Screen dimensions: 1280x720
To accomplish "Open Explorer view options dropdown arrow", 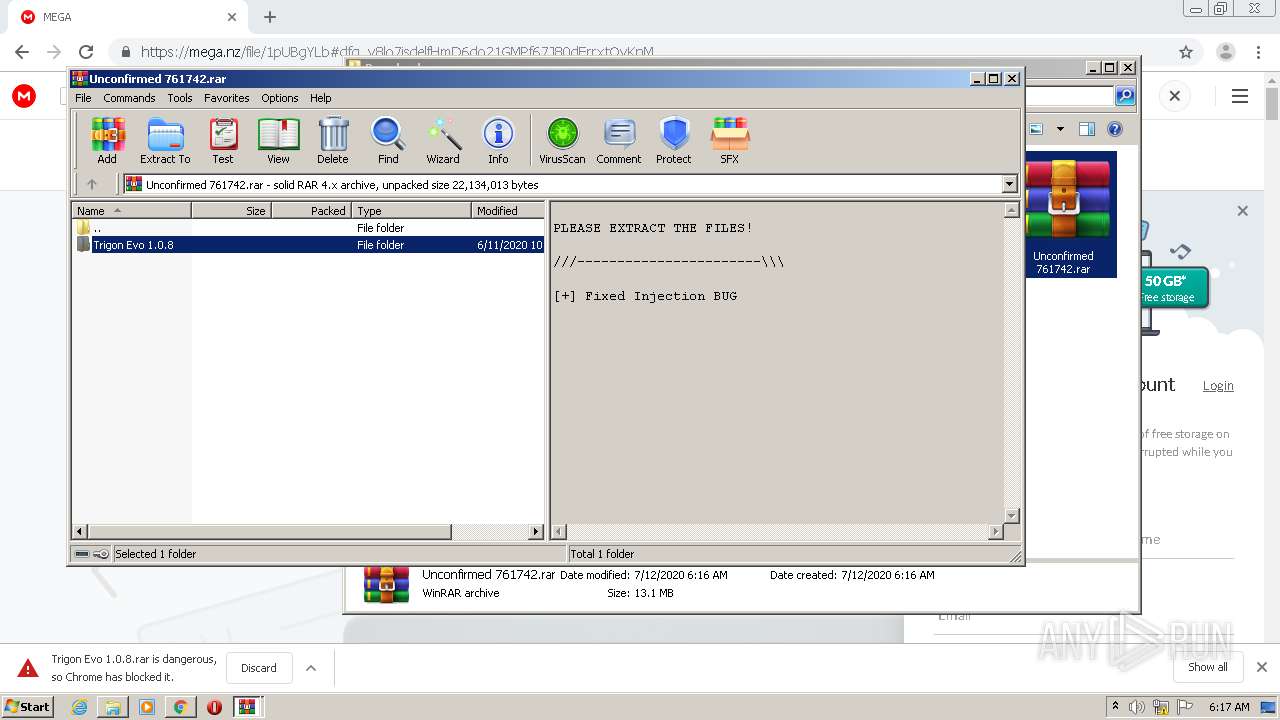I will [1060, 129].
